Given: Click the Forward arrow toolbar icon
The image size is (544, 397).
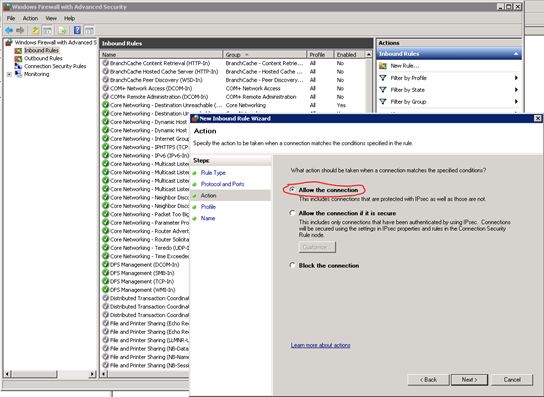Looking at the screenshot, I should tap(20, 31).
